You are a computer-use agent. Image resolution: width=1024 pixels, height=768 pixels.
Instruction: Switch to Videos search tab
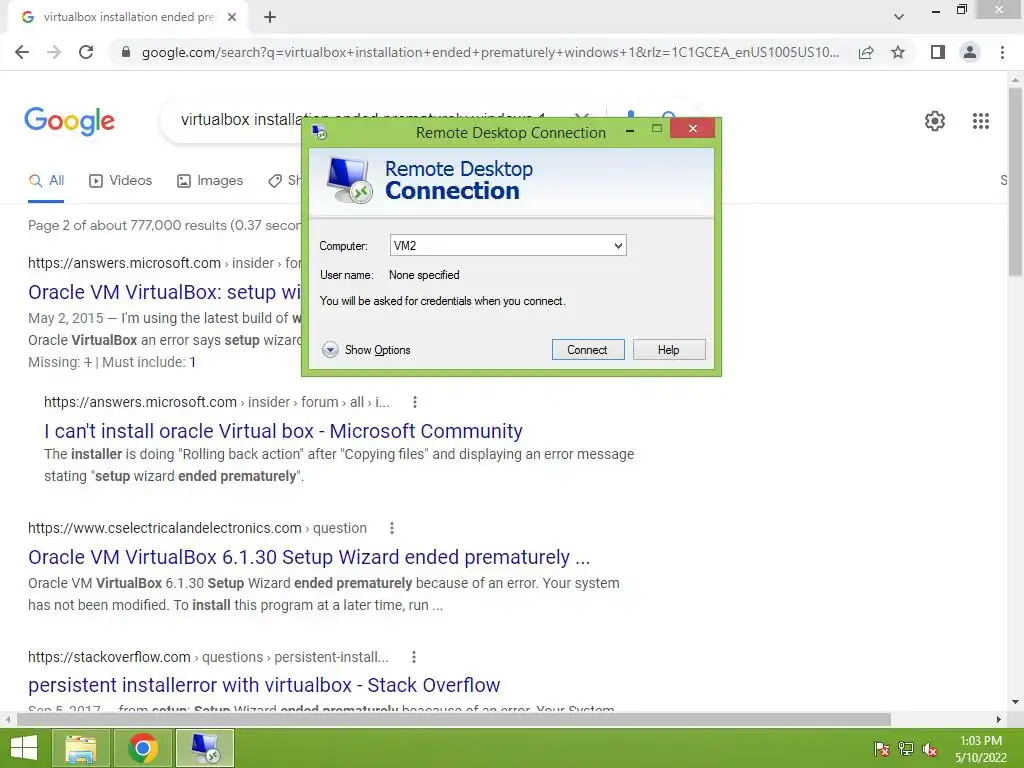pos(121,181)
